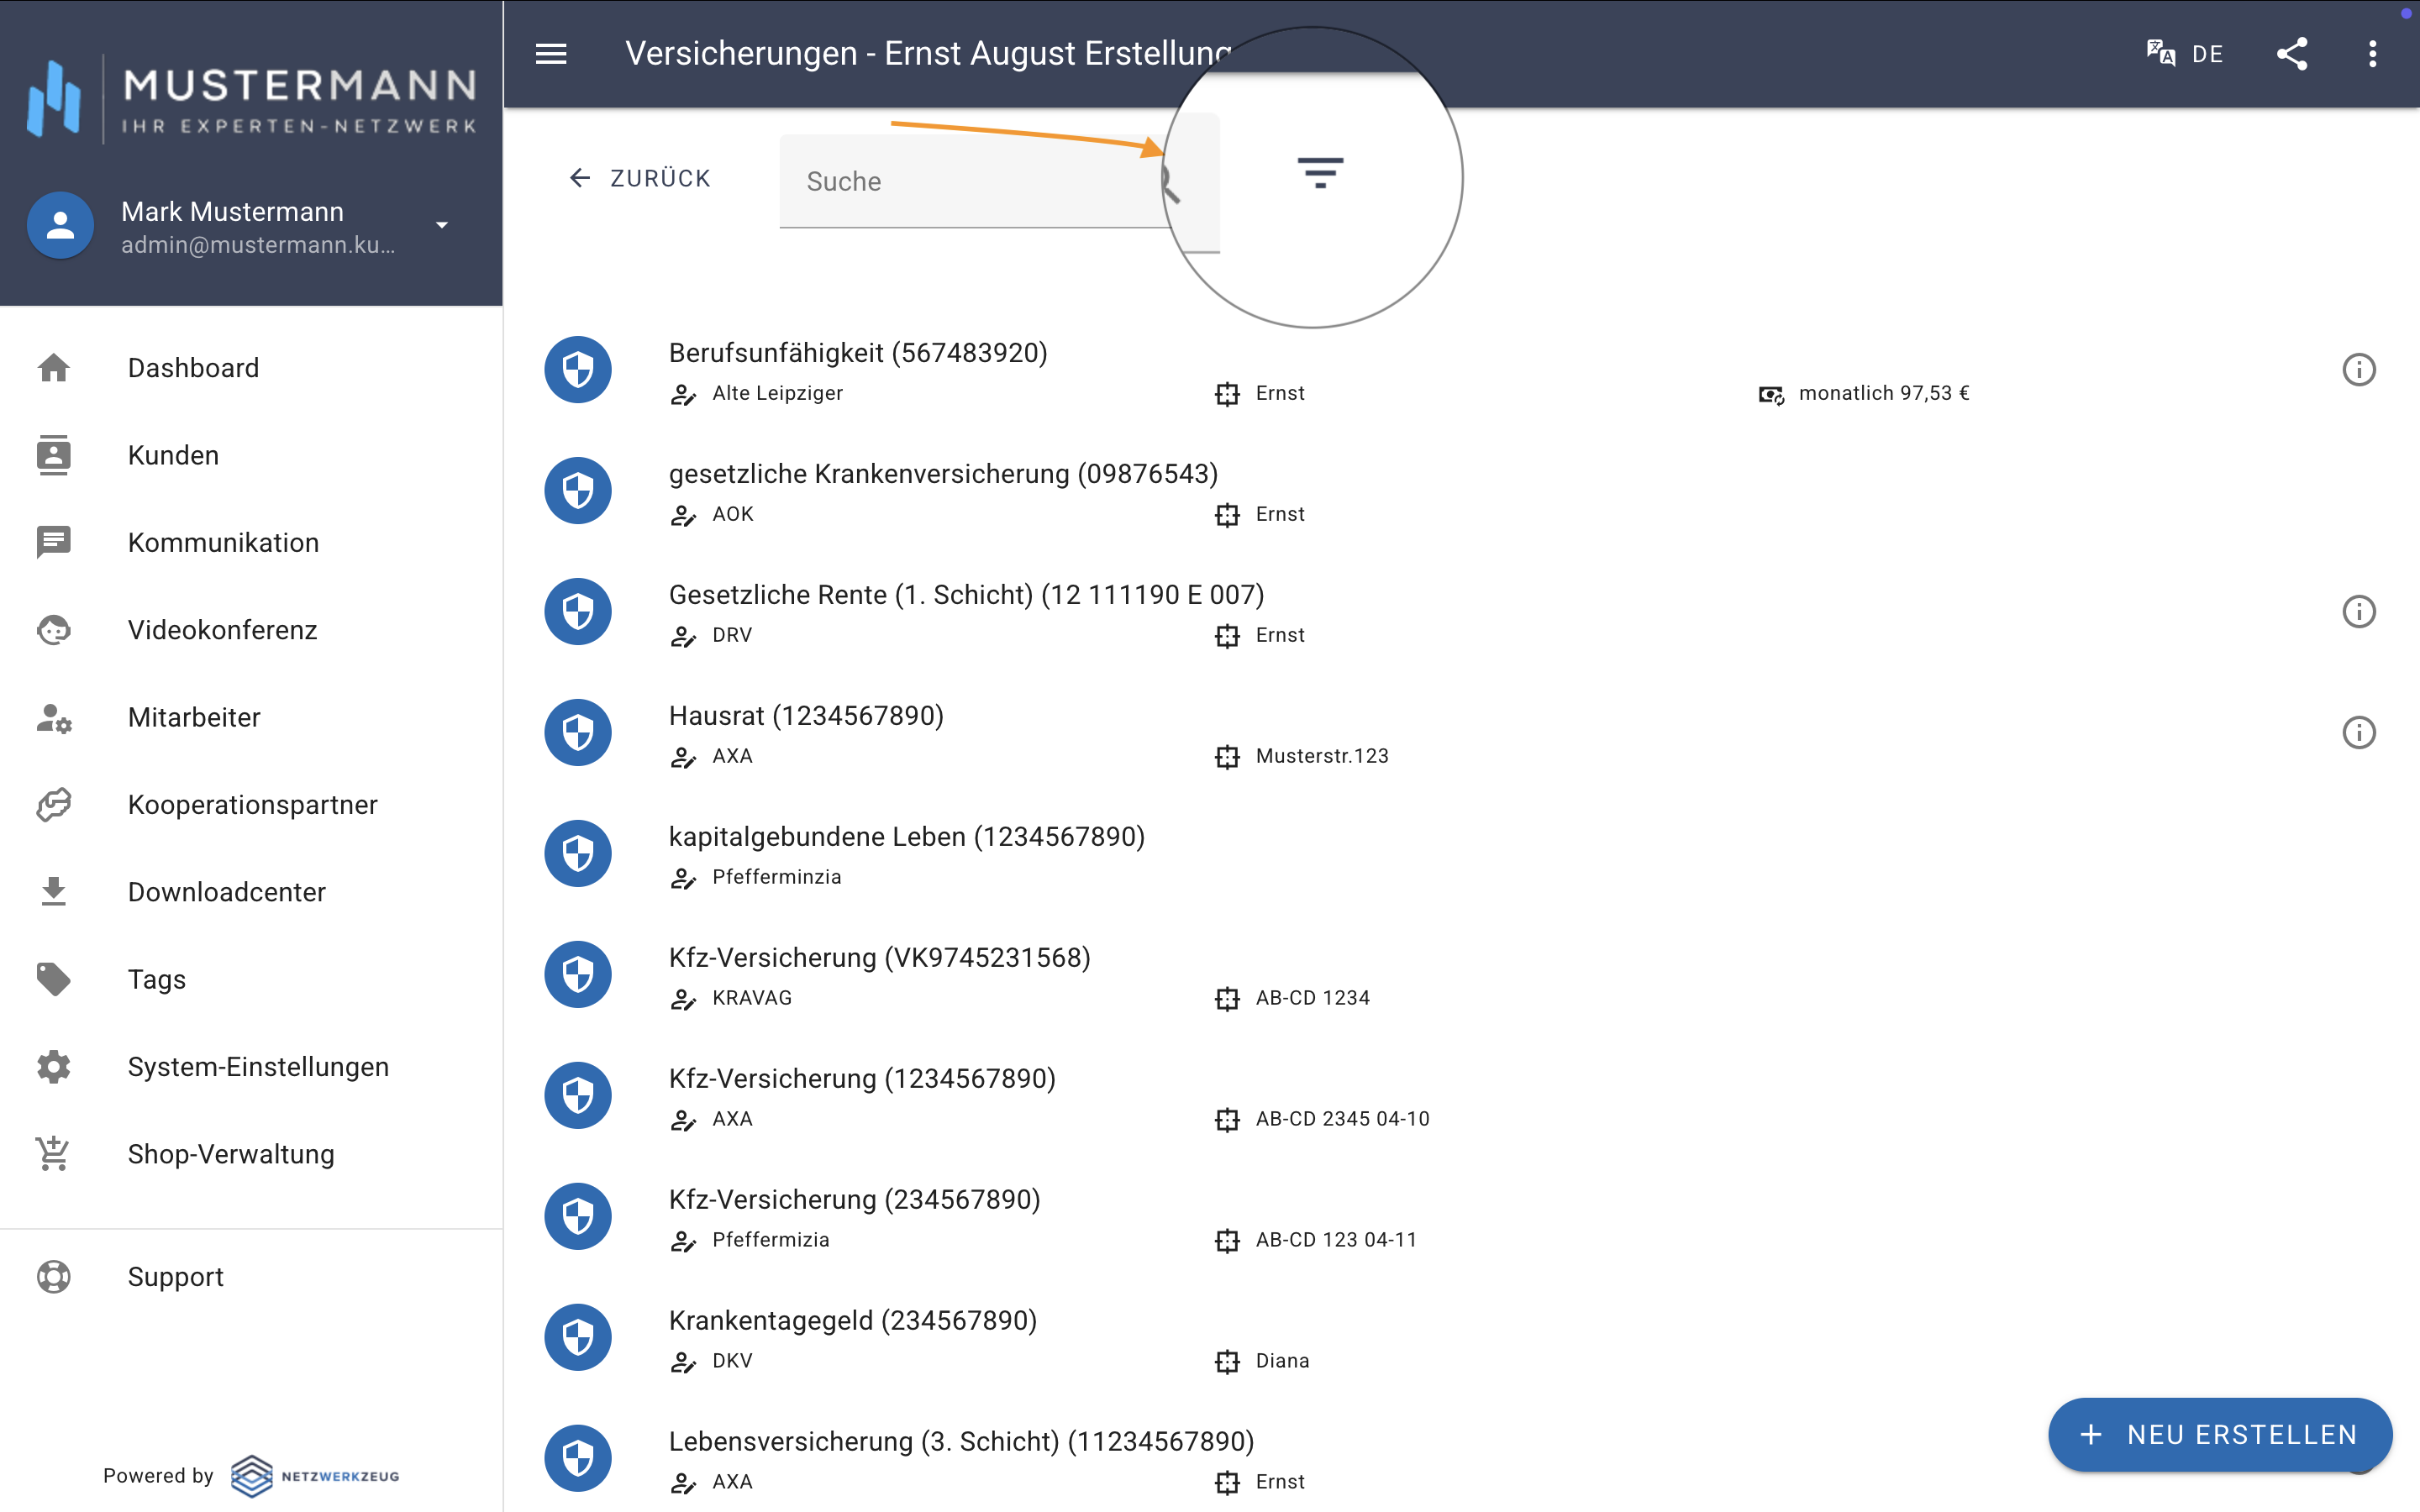Open the share icon in header
The image size is (2420, 1512).
coord(2292,54)
